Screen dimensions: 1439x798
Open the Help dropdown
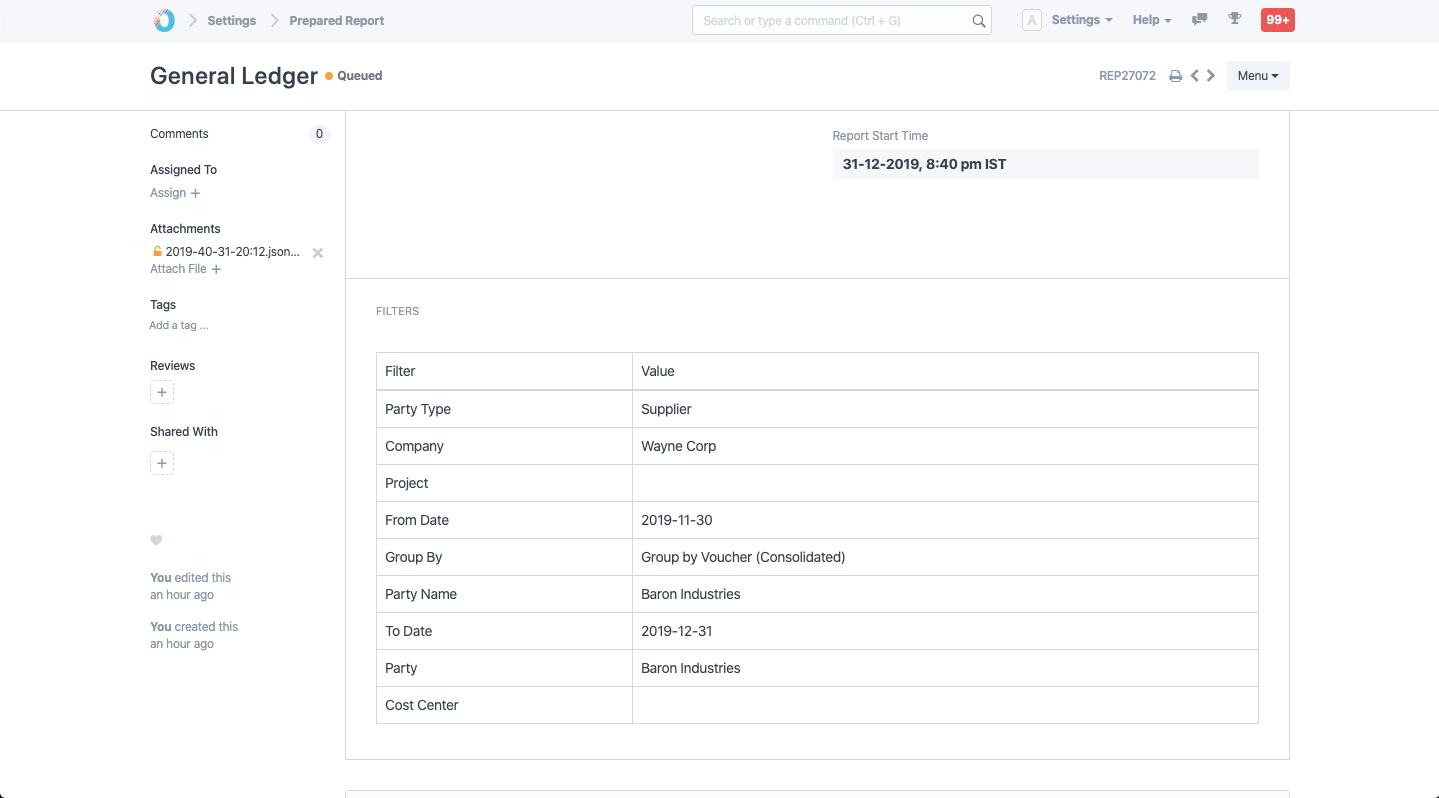point(1151,19)
